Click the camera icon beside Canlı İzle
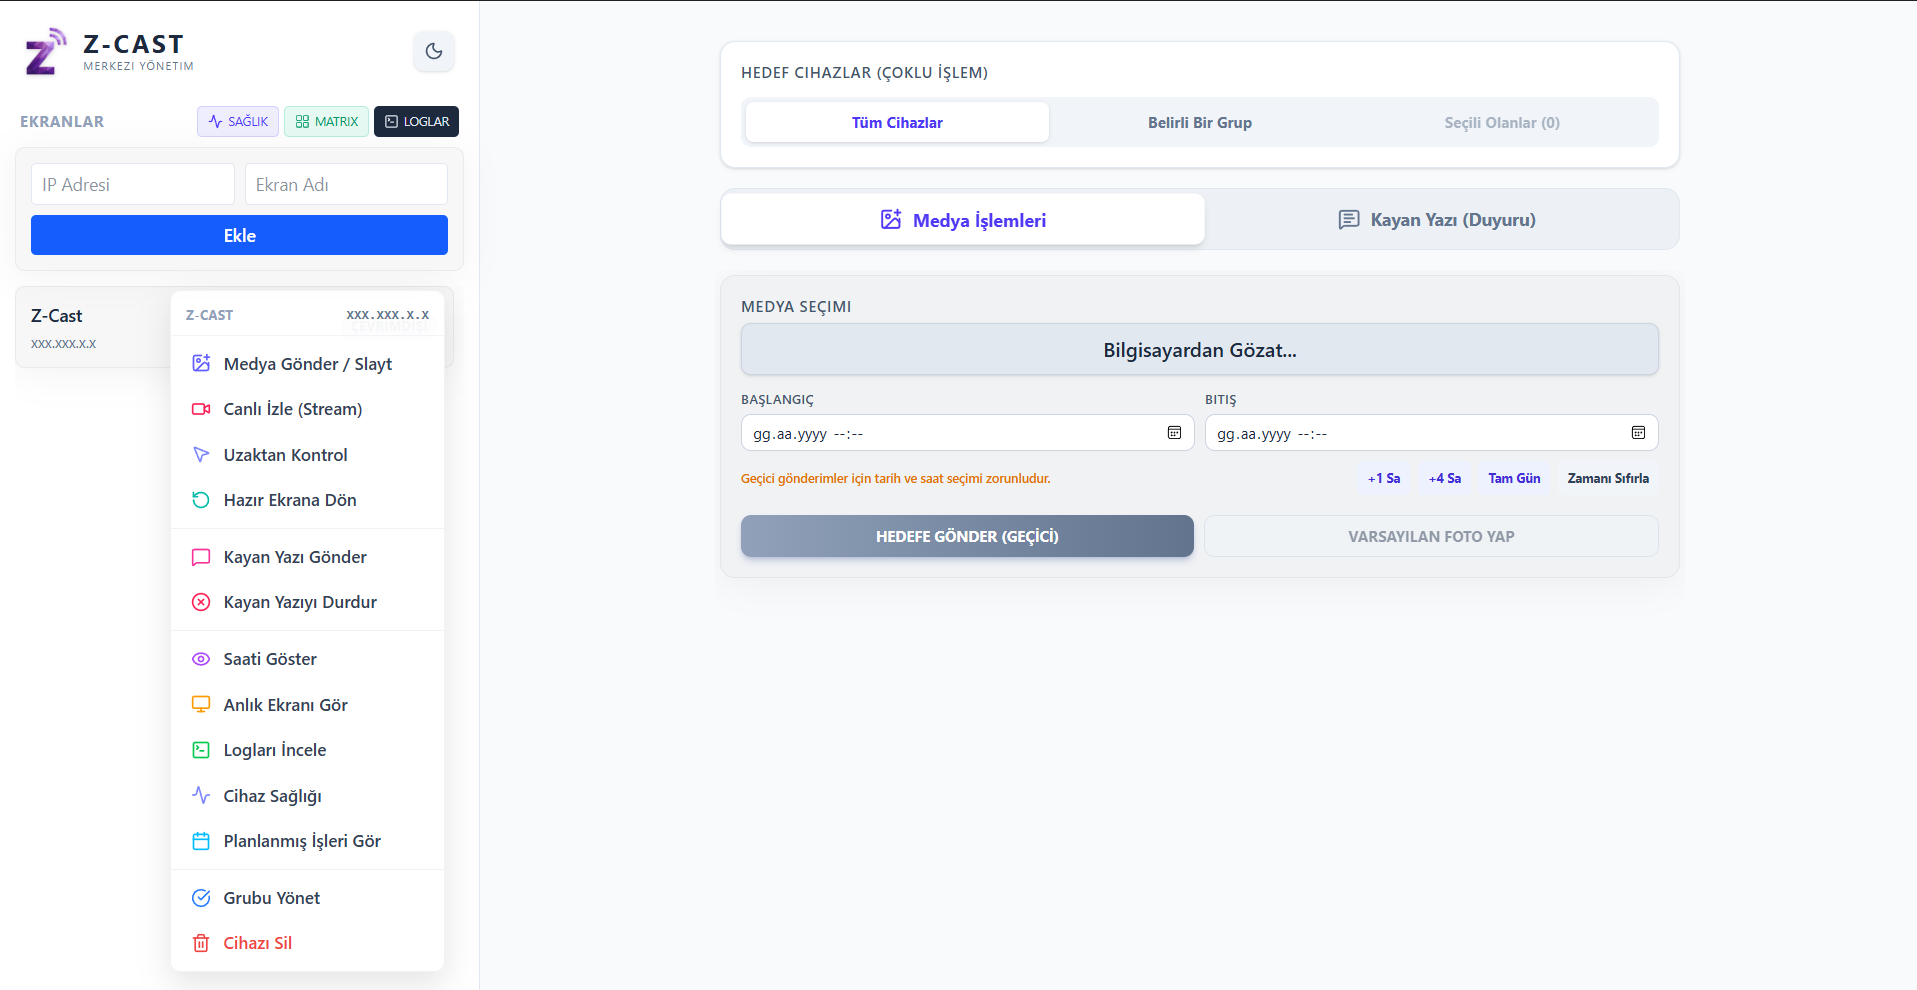This screenshot has height=990, width=1917. (201, 409)
